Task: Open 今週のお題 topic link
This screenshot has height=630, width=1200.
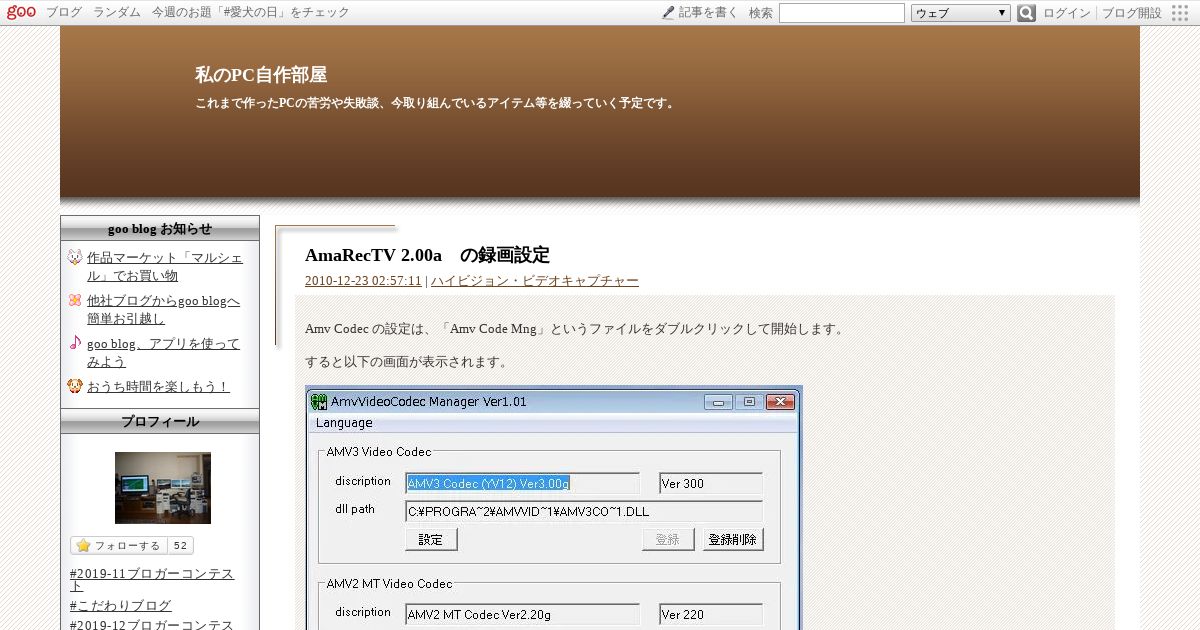Action: (251, 13)
